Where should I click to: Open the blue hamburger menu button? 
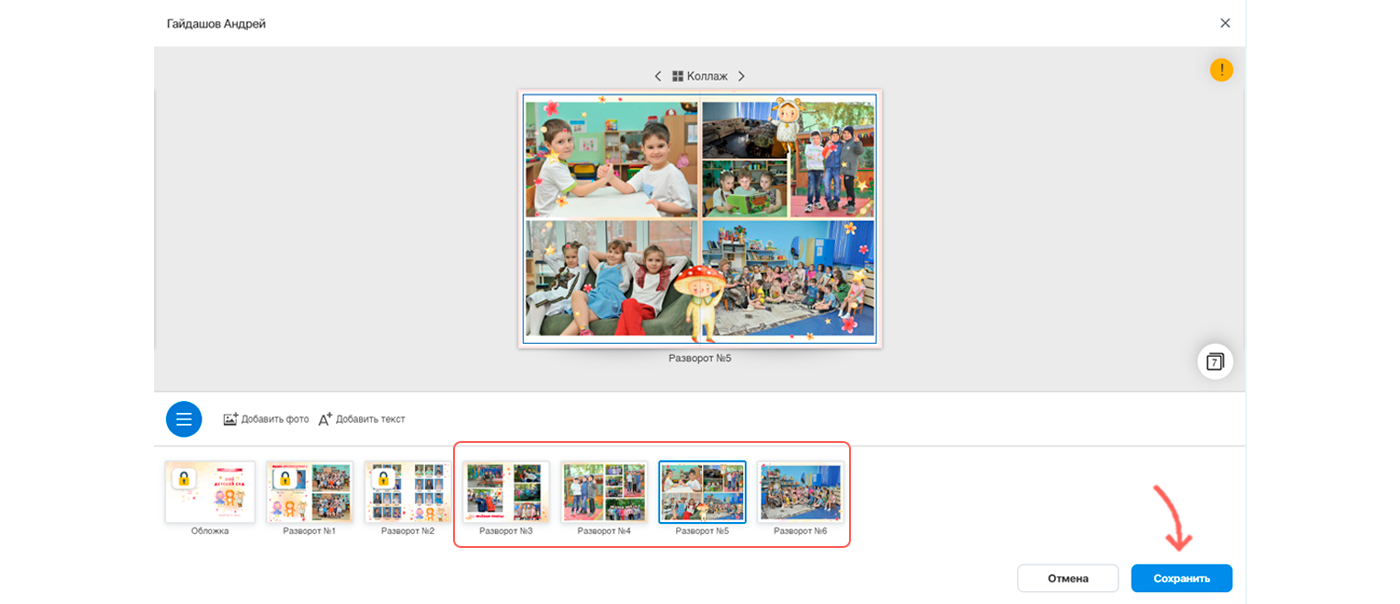point(184,419)
